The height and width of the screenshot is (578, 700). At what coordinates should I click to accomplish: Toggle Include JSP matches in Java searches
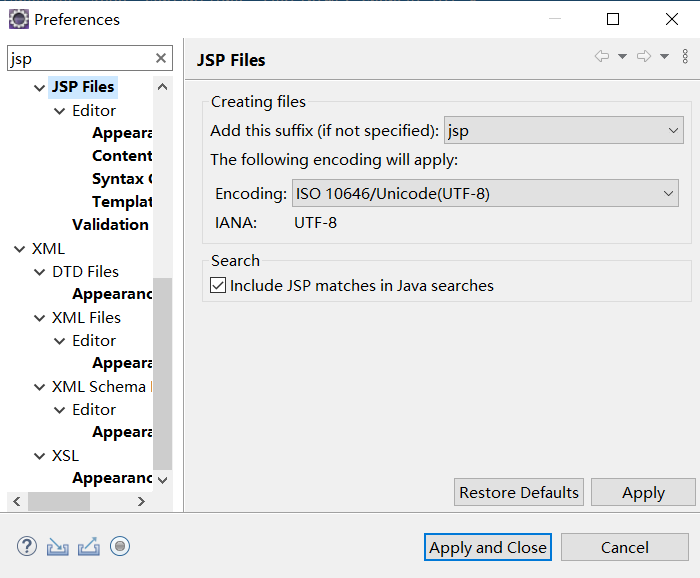(218, 285)
